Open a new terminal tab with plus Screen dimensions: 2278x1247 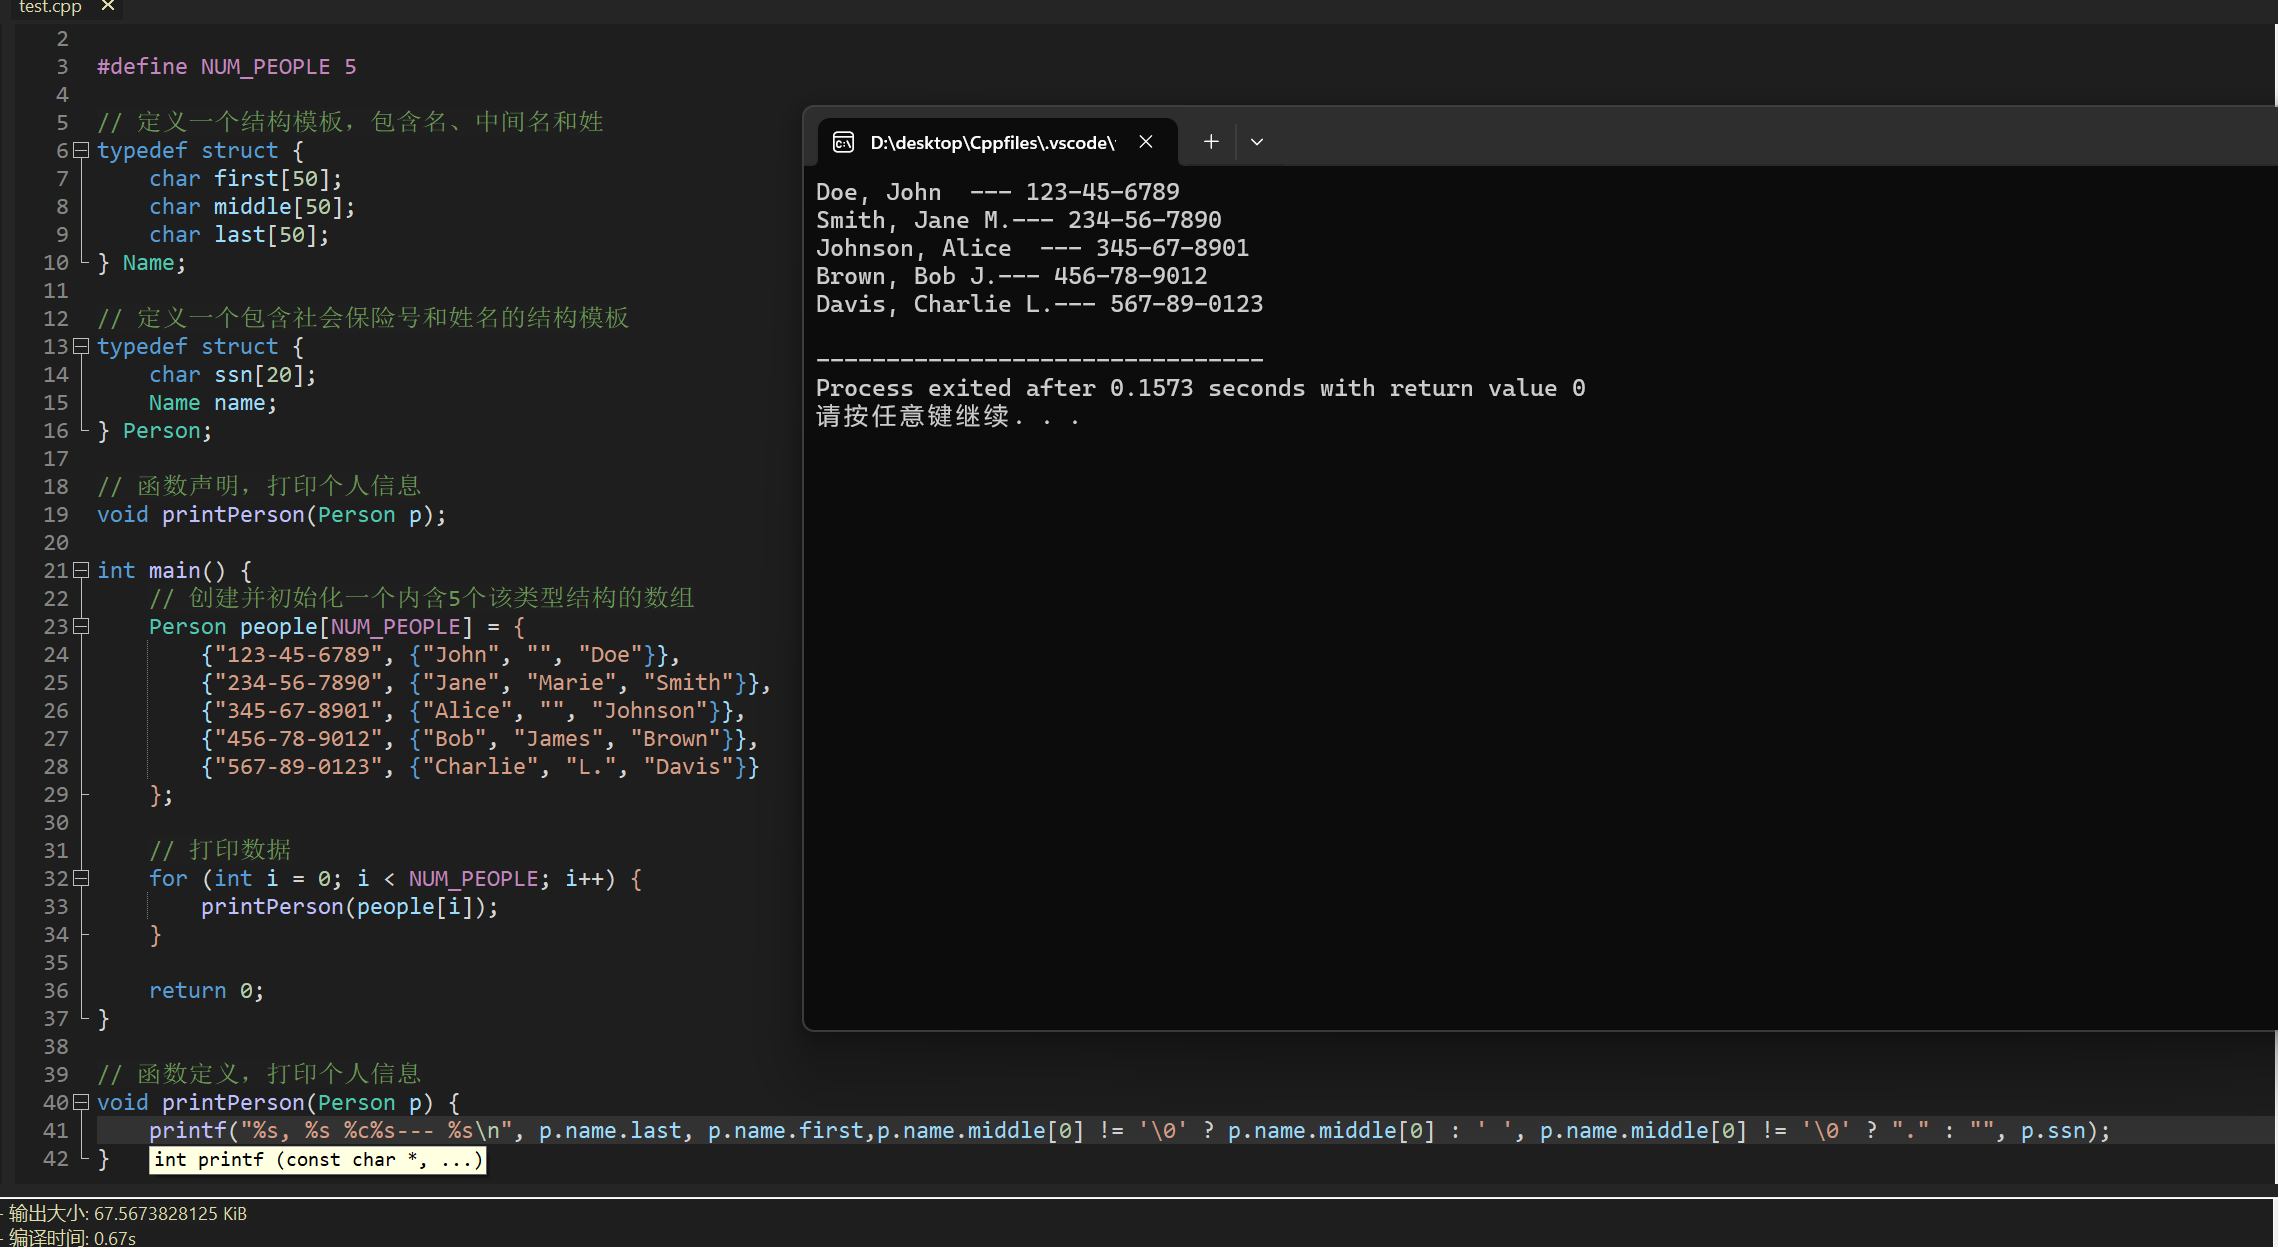tap(1211, 142)
